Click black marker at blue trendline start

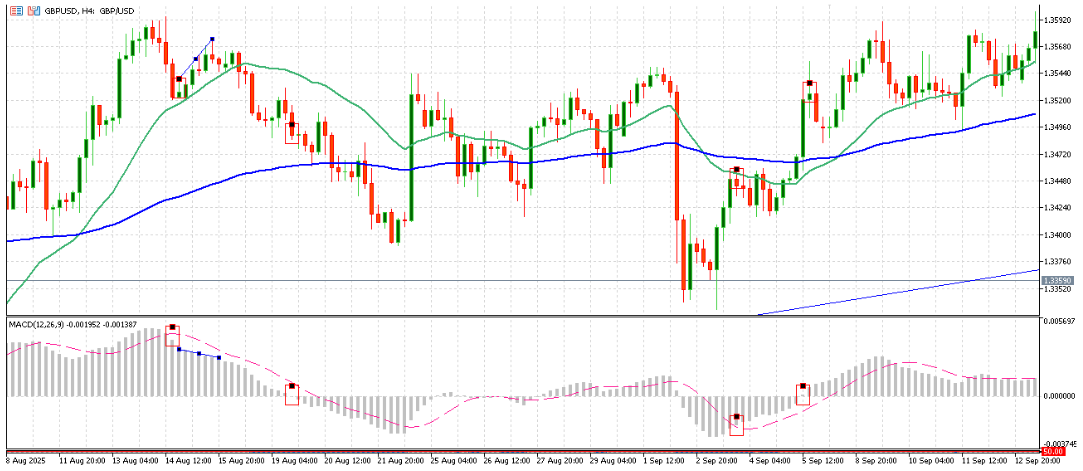click(178, 78)
